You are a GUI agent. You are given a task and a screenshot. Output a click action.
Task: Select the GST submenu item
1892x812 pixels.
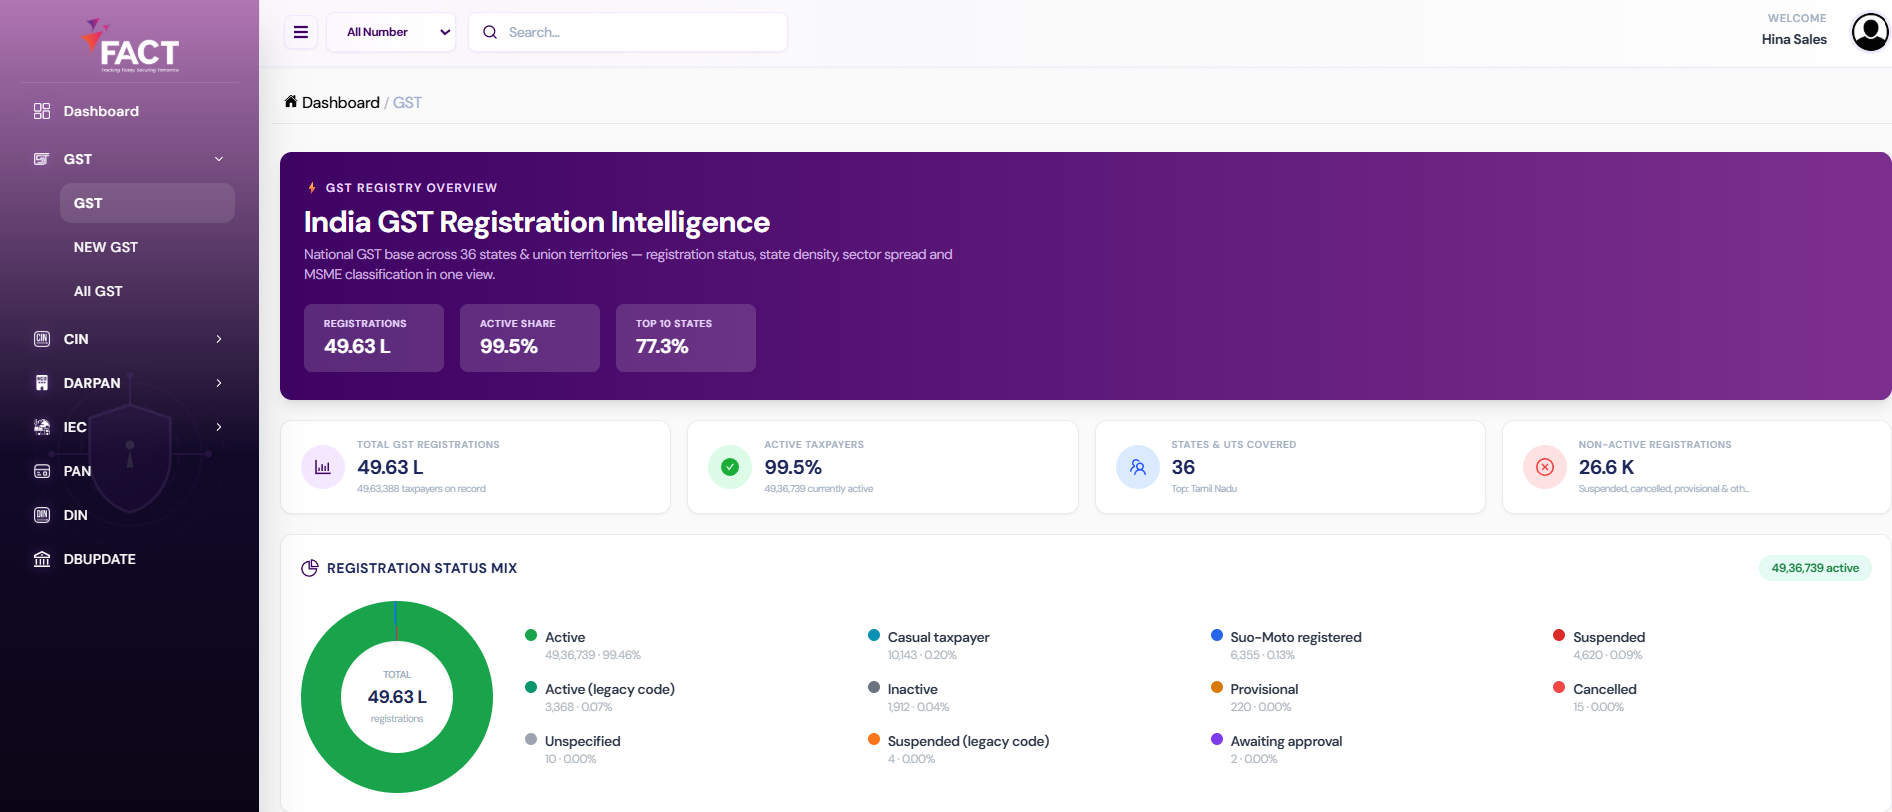point(147,203)
